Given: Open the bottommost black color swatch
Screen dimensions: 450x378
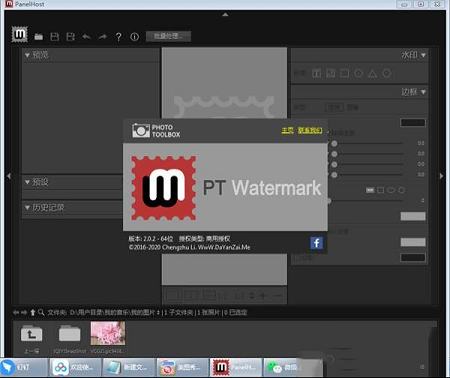Looking at the screenshot, I should click(x=413, y=258).
